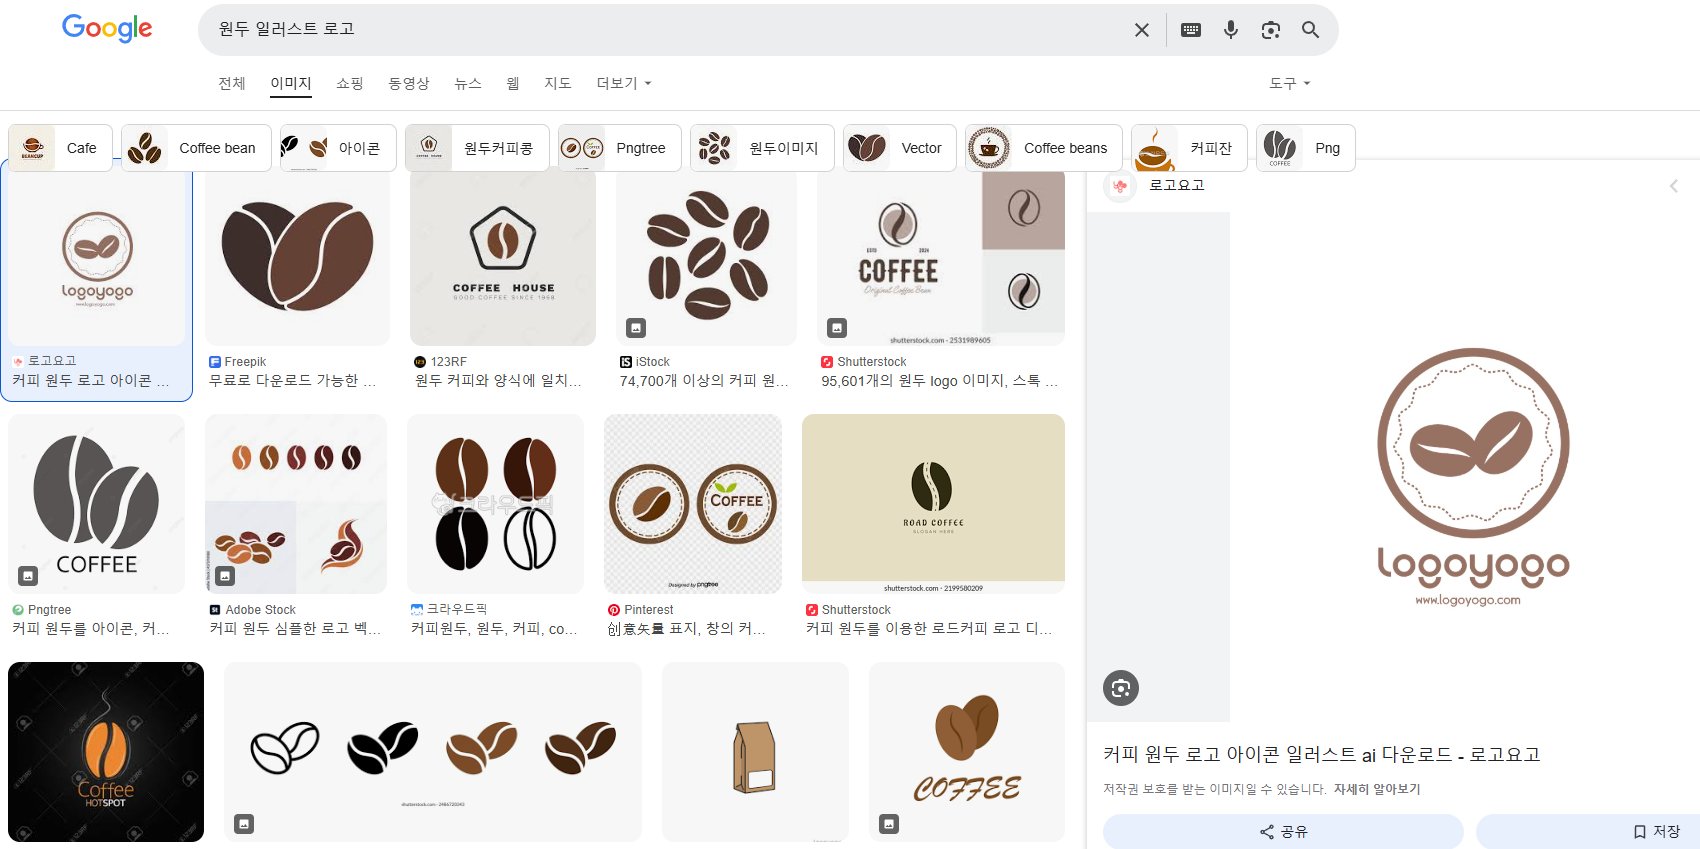Click into the search text field
This screenshot has width=1700, height=849.
(660, 30)
